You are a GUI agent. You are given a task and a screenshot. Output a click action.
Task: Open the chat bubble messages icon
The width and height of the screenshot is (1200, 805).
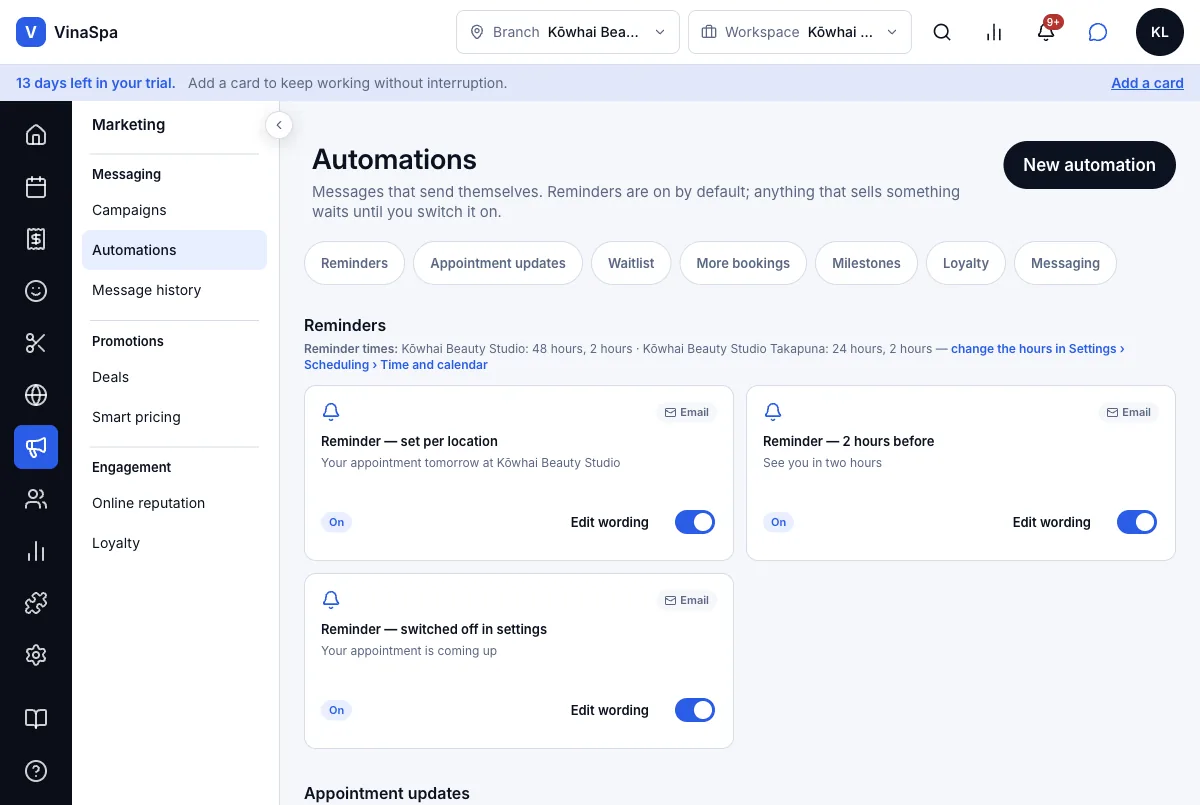(x=1098, y=32)
